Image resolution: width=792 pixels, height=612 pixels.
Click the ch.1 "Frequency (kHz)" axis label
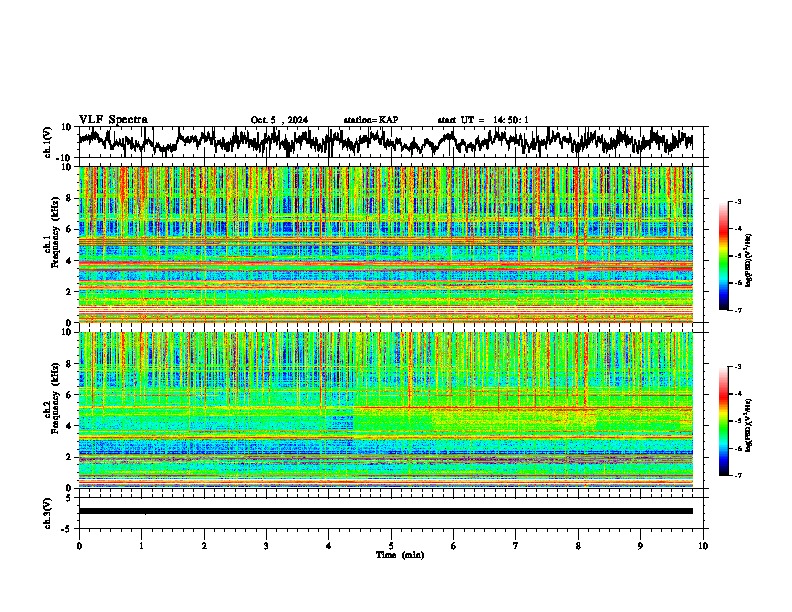click(x=55, y=232)
